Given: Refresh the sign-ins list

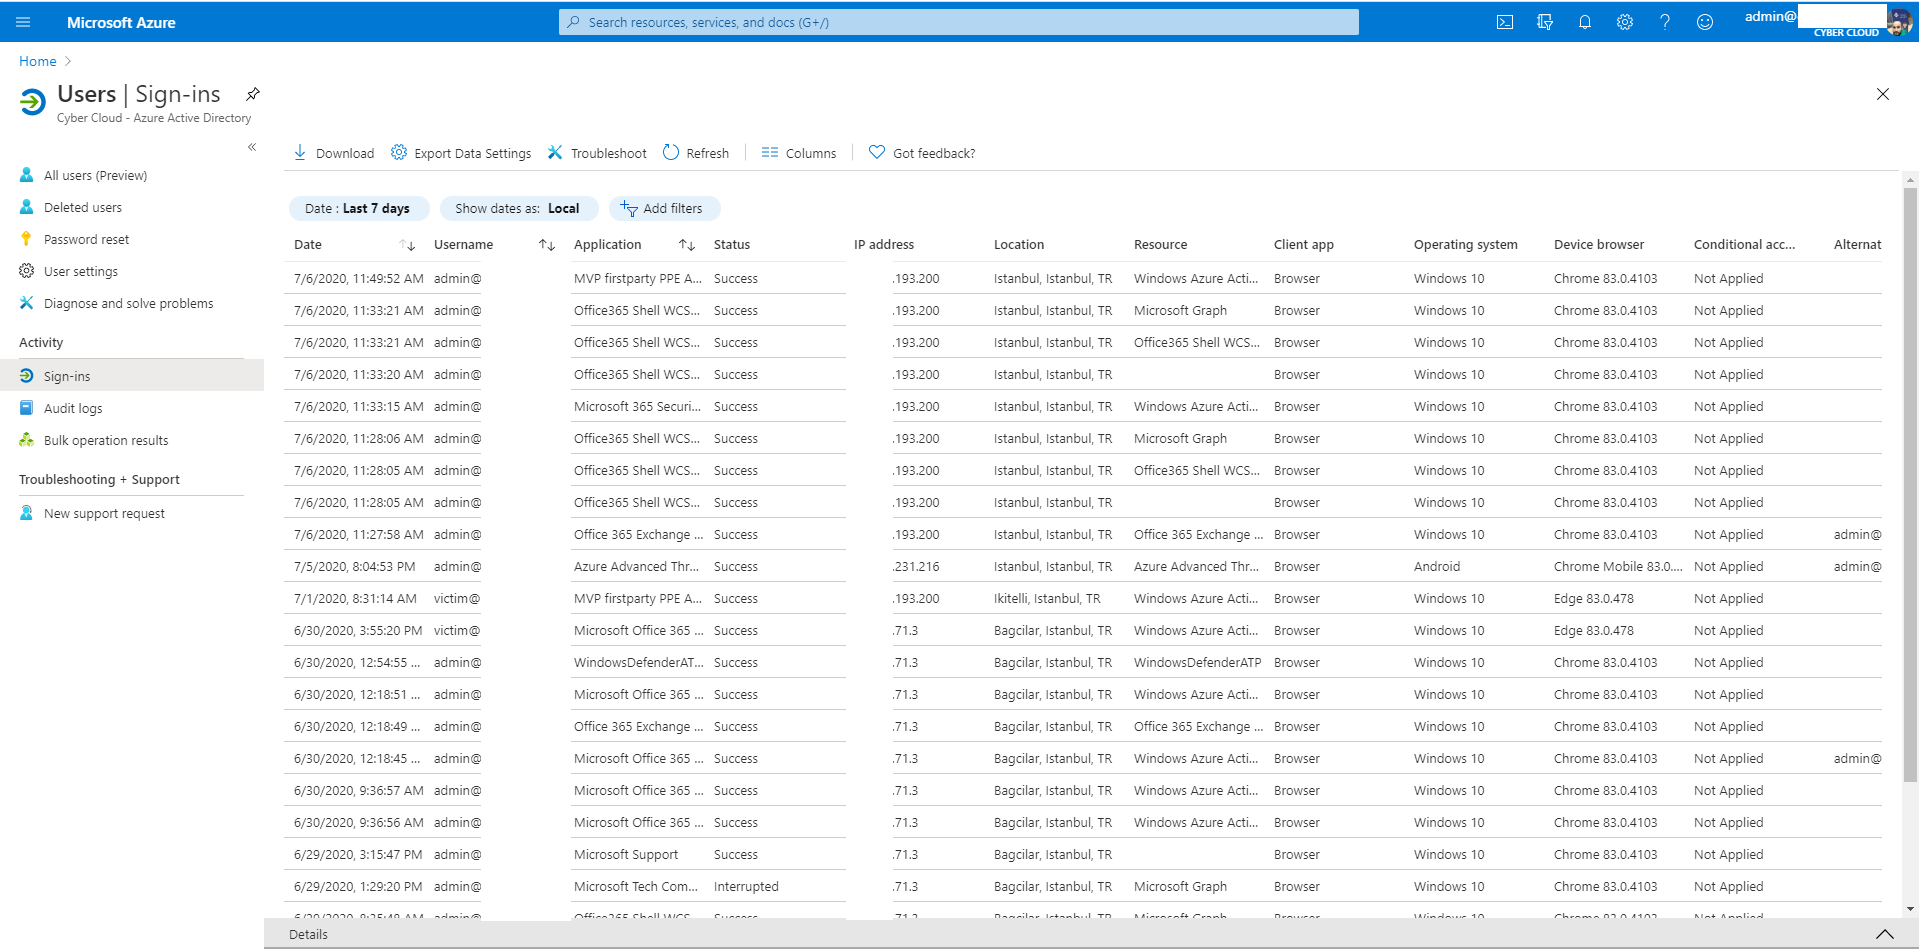Looking at the screenshot, I should tap(696, 153).
